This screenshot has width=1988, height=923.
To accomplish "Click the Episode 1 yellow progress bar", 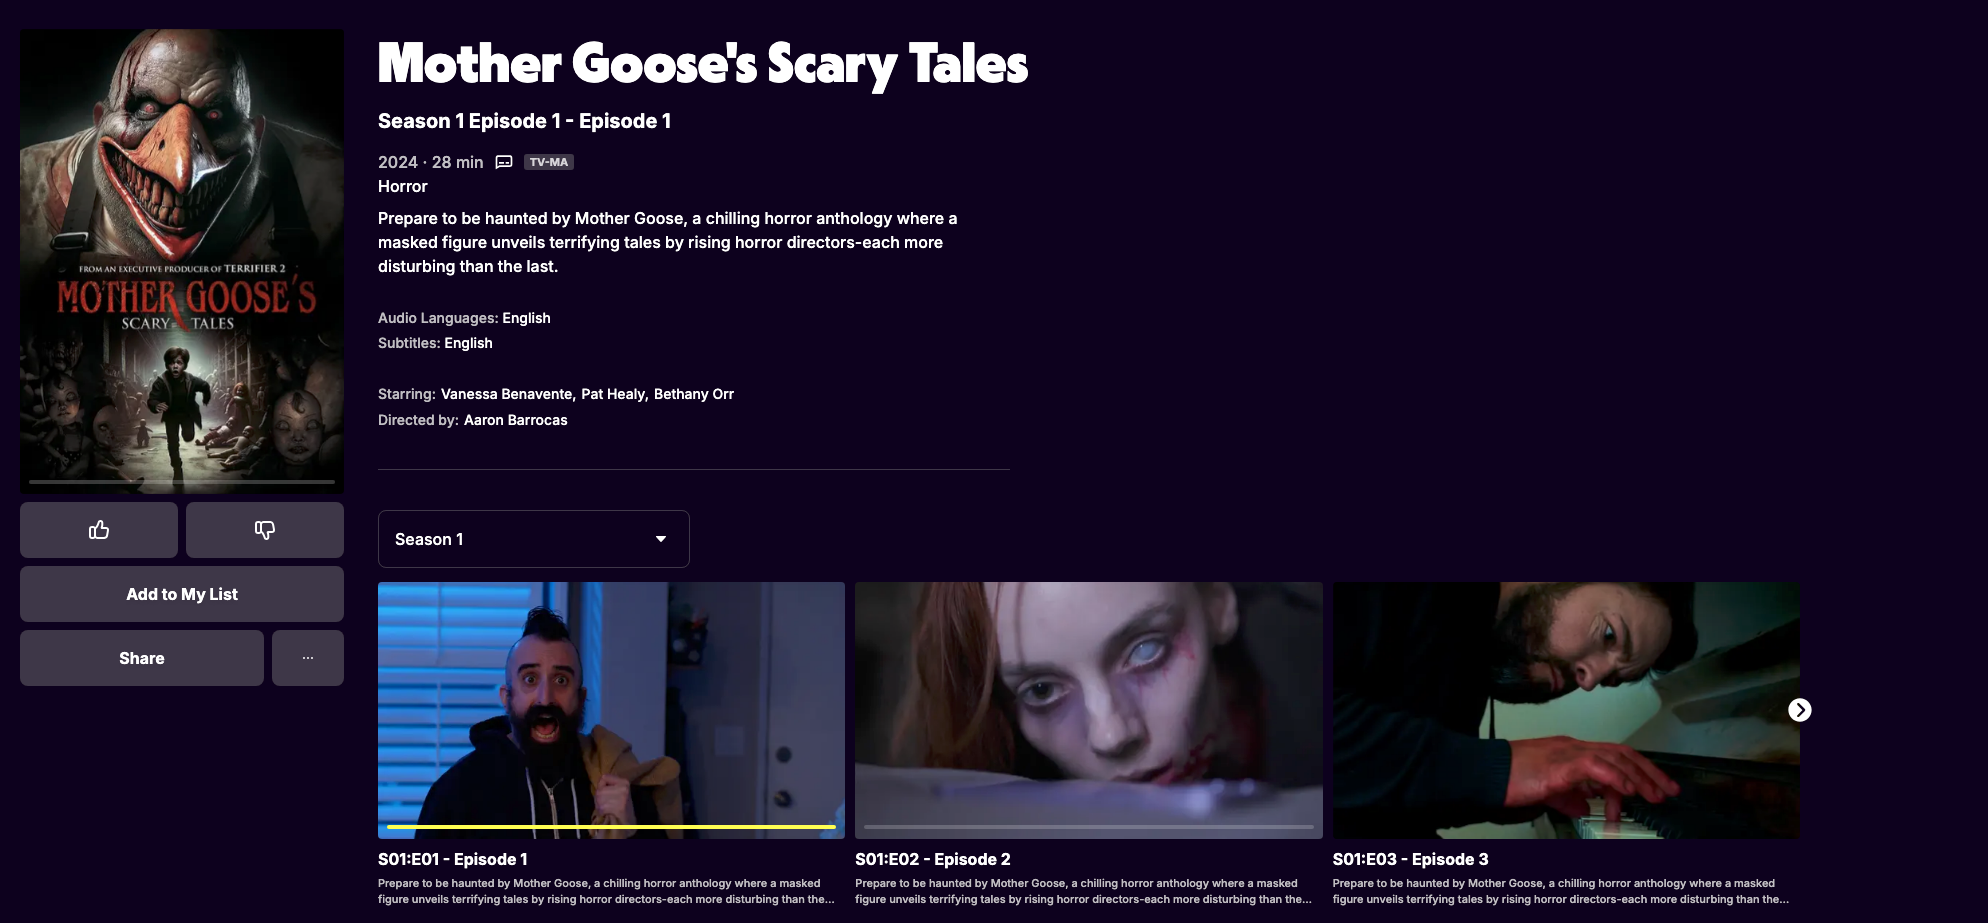I will (611, 827).
